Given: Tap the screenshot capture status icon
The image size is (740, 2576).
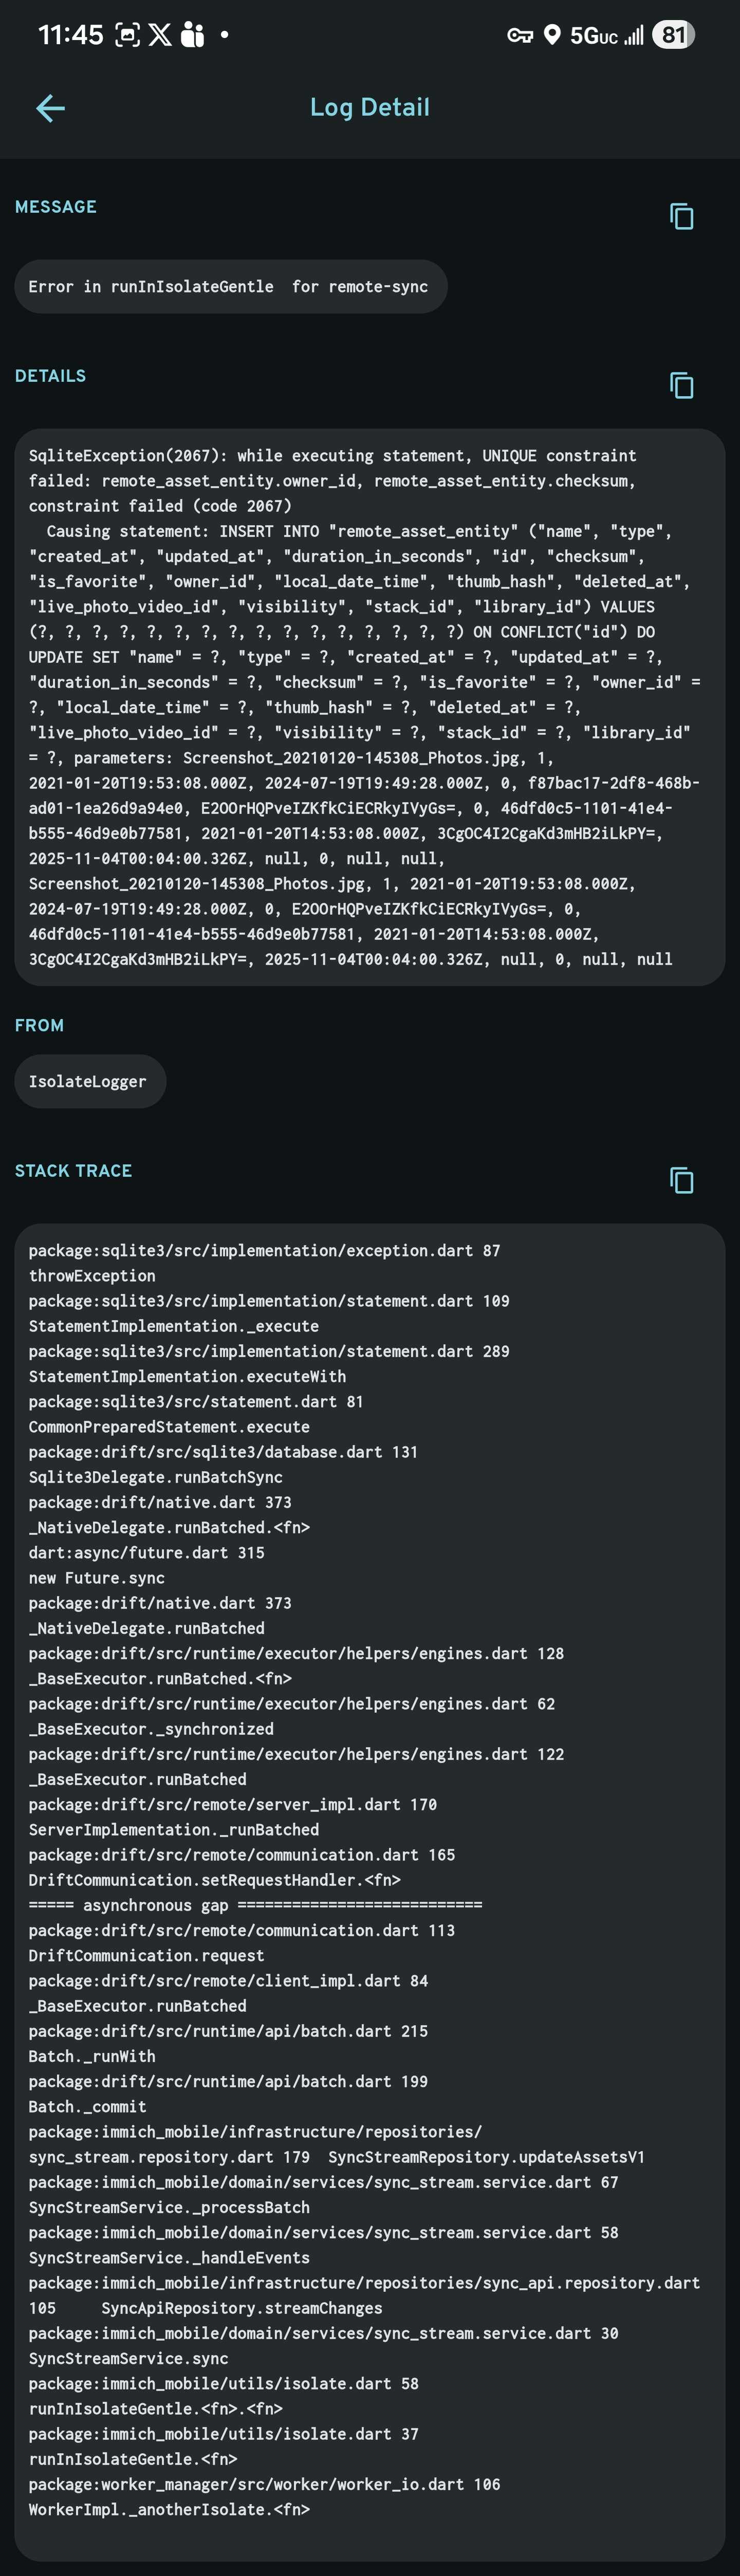Looking at the screenshot, I should point(127,35).
